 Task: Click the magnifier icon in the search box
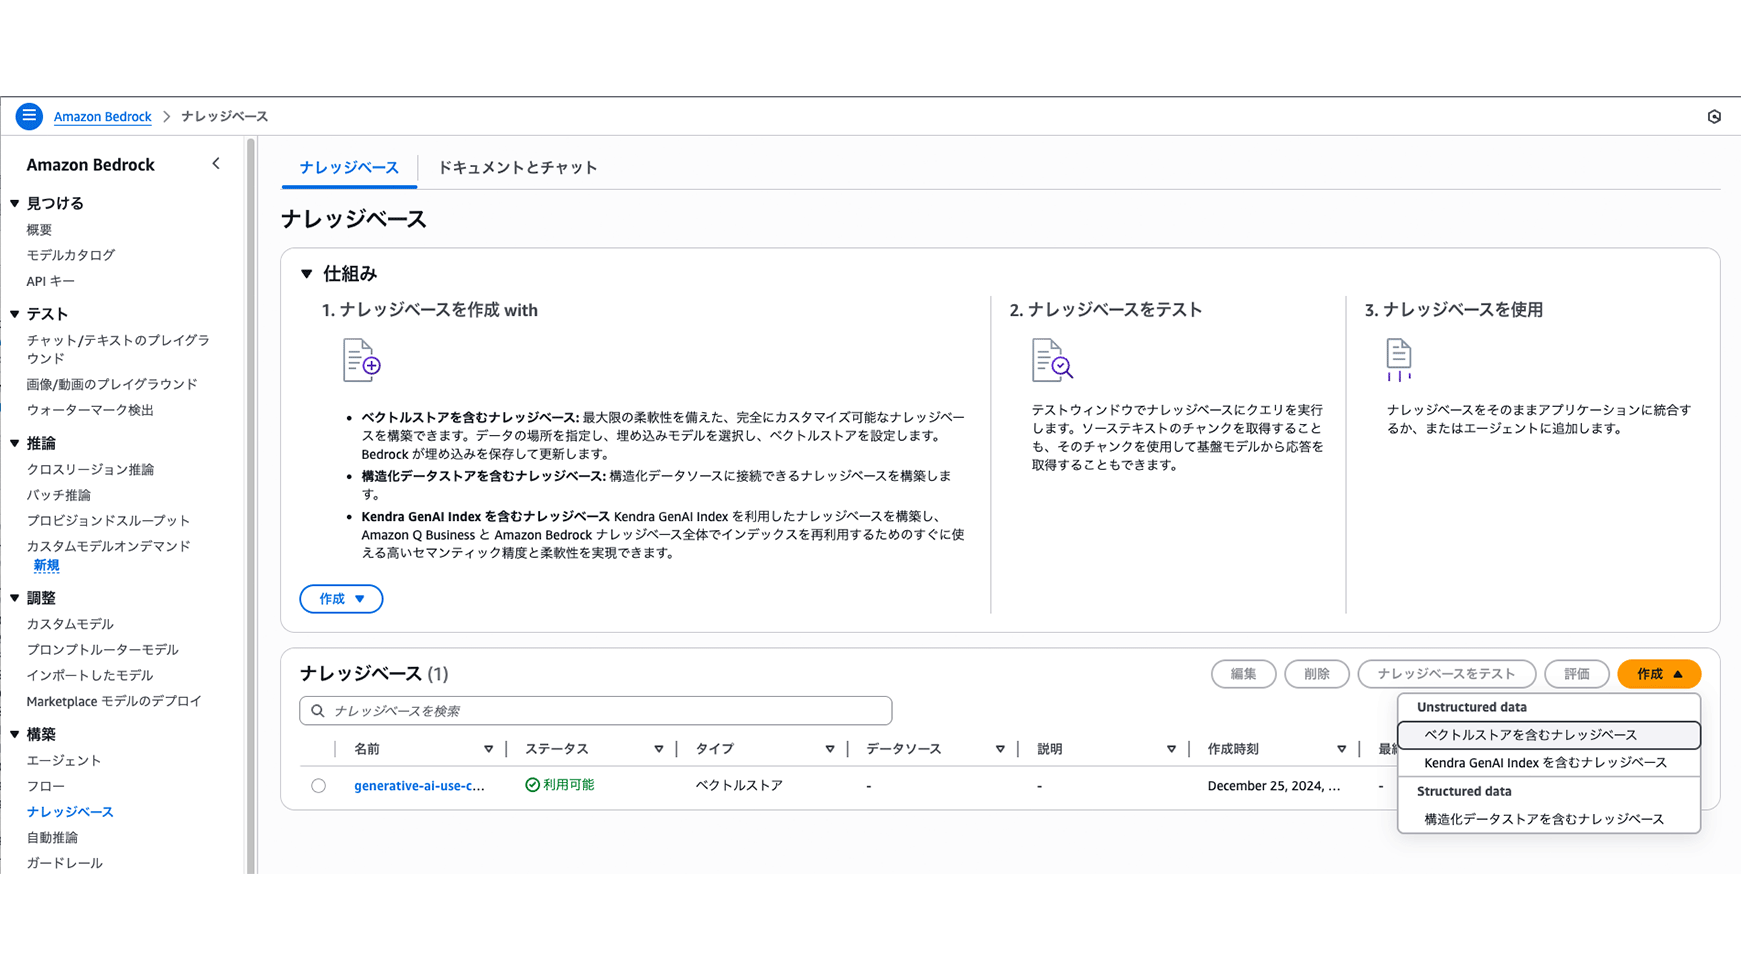[316, 710]
